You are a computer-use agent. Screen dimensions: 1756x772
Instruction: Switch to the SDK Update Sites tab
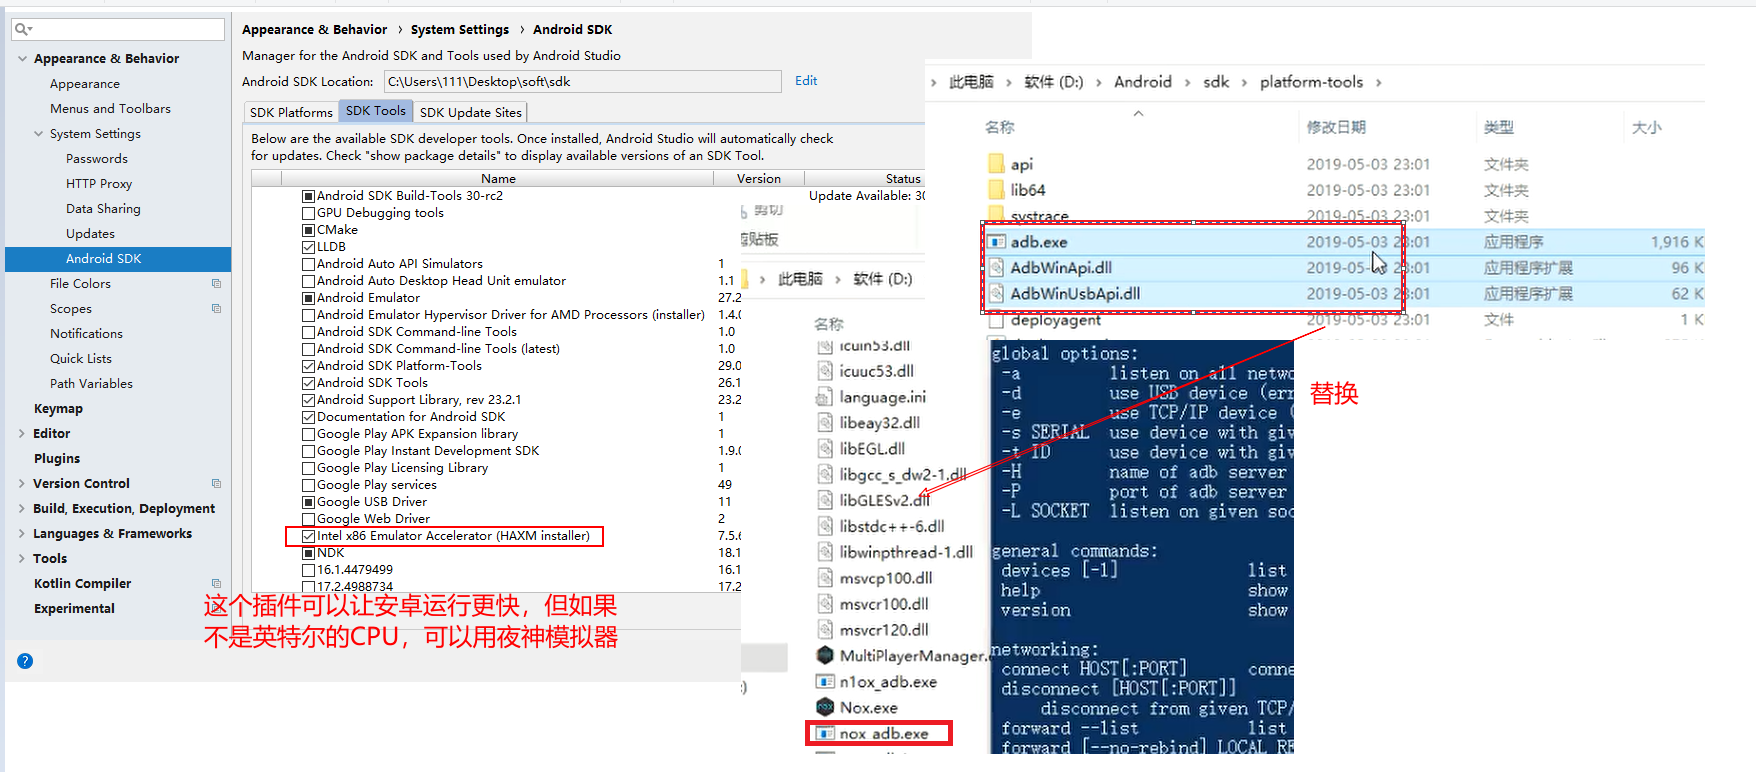pyautogui.click(x=470, y=112)
